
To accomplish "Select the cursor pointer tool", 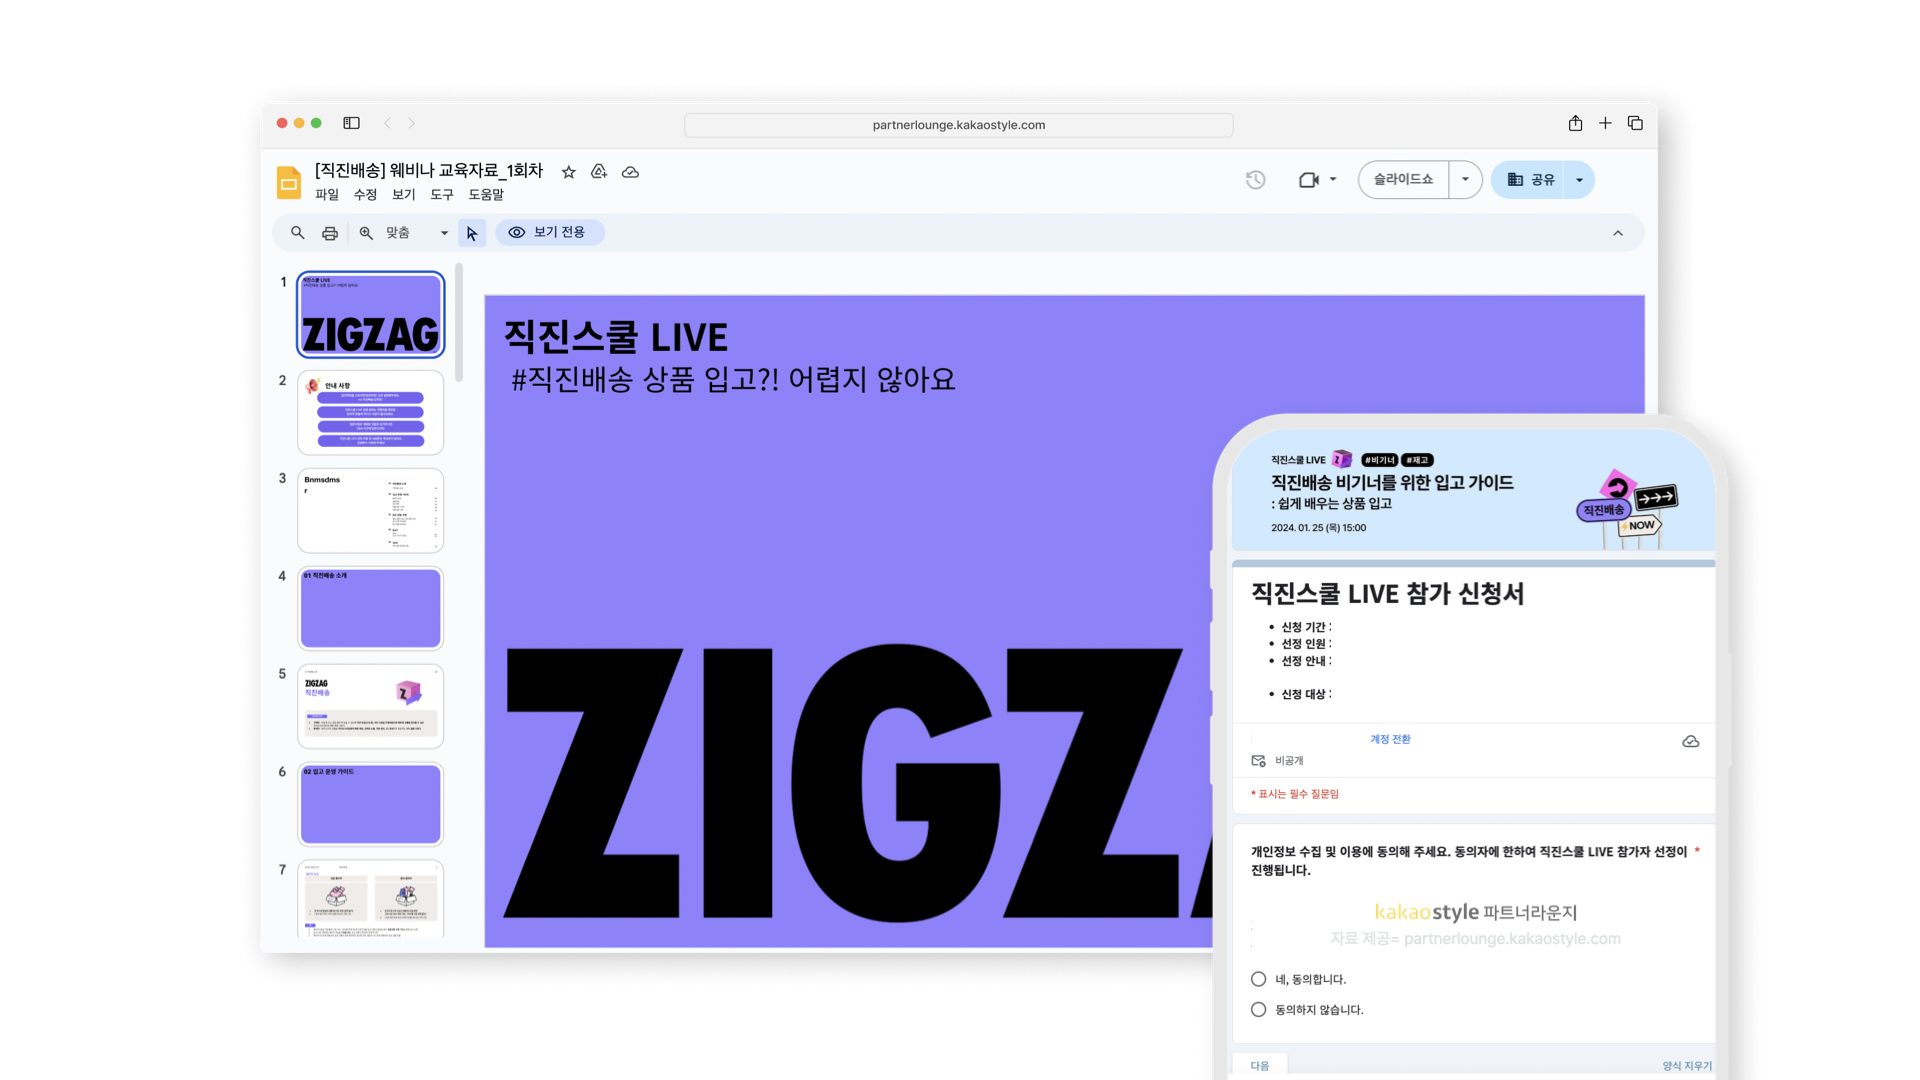I will tap(472, 233).
